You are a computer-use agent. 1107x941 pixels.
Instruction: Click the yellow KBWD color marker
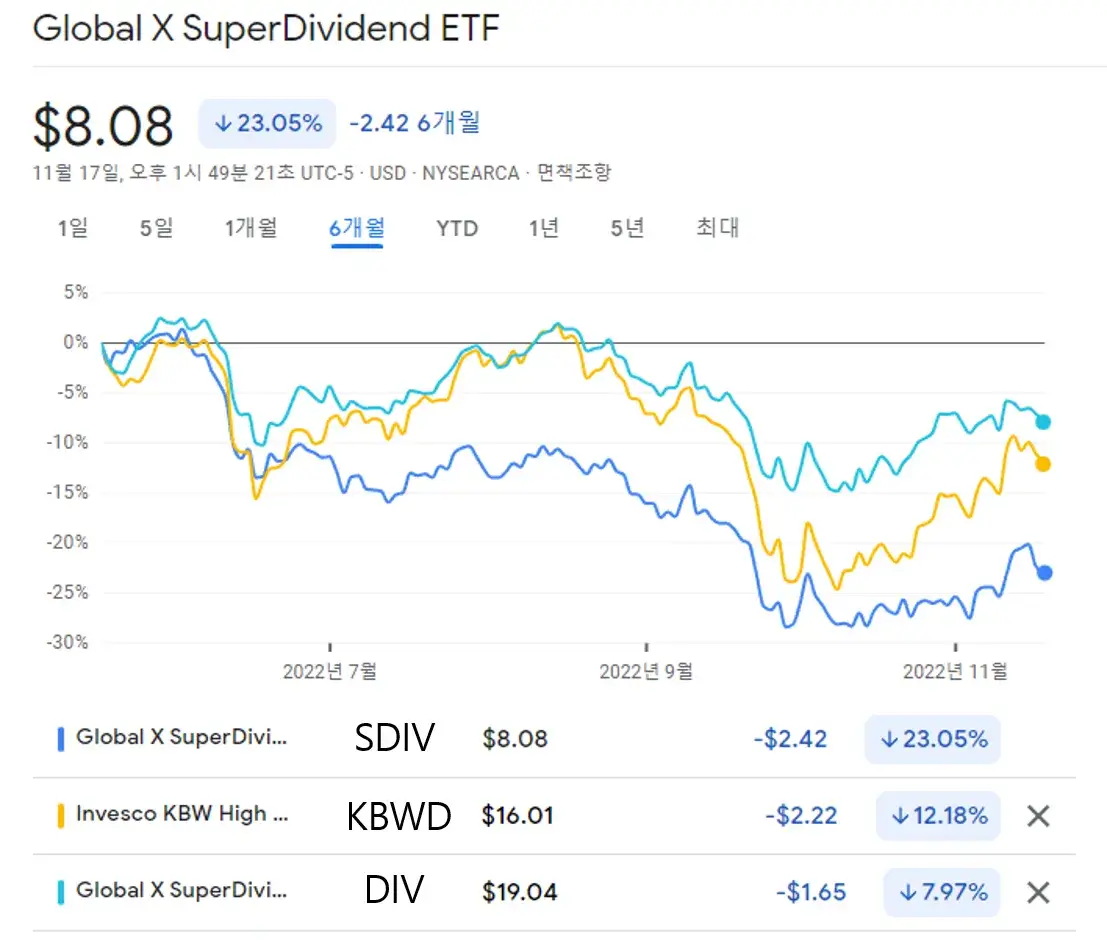61,816
